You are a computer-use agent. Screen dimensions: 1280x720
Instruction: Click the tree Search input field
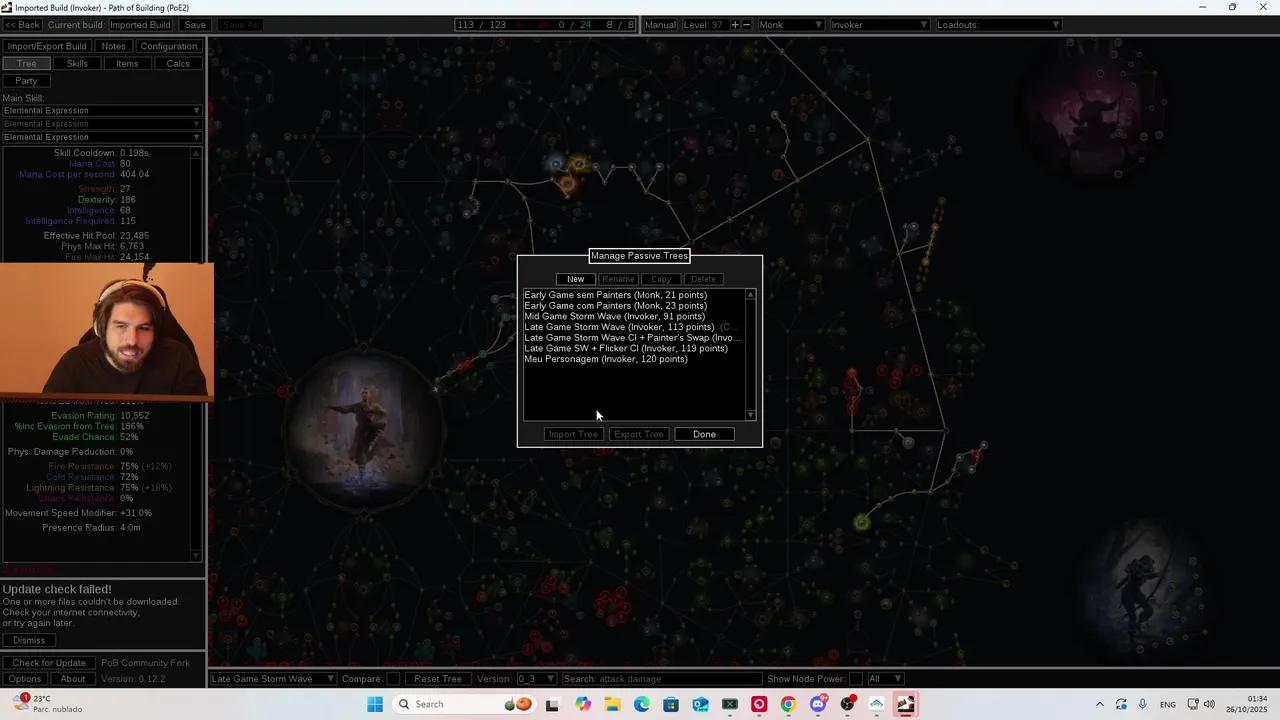tap(661, 679)
